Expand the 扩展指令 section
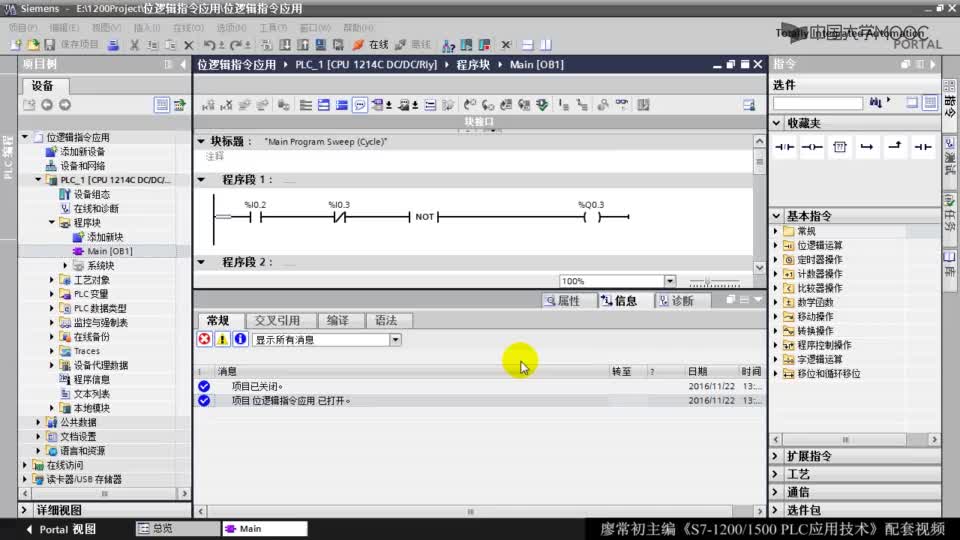 click(x=776, y=457)
